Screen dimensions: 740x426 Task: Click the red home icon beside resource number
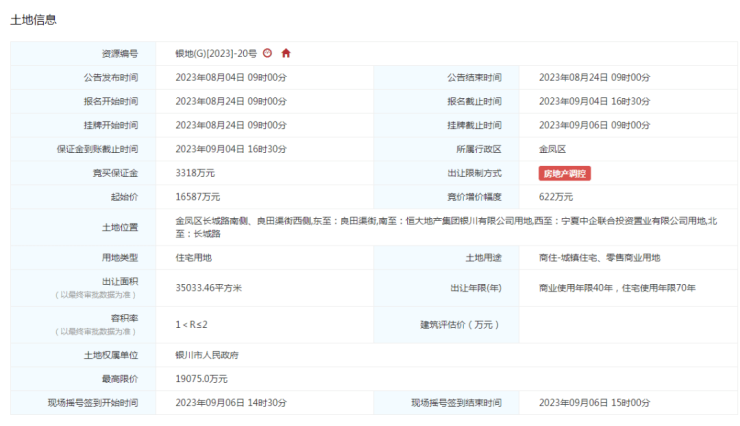[286, 53]
